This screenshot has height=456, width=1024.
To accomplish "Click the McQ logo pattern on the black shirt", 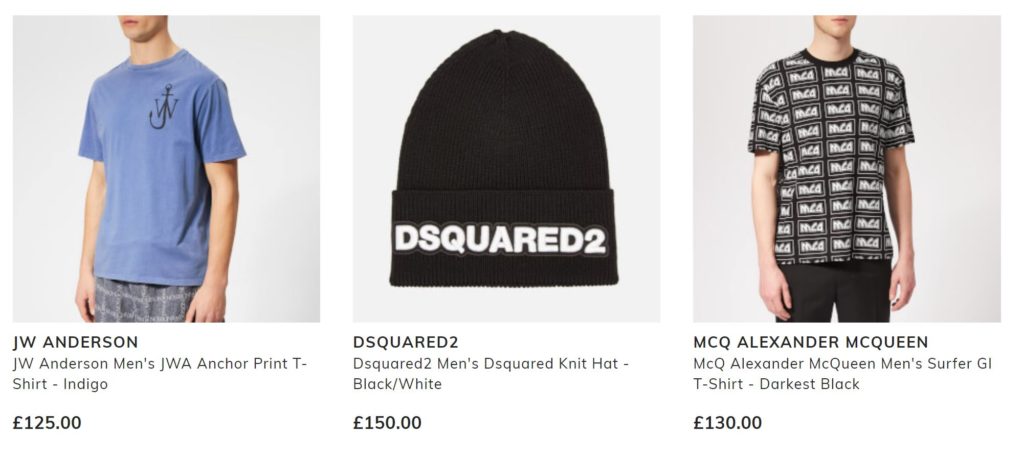I will 829,157.
